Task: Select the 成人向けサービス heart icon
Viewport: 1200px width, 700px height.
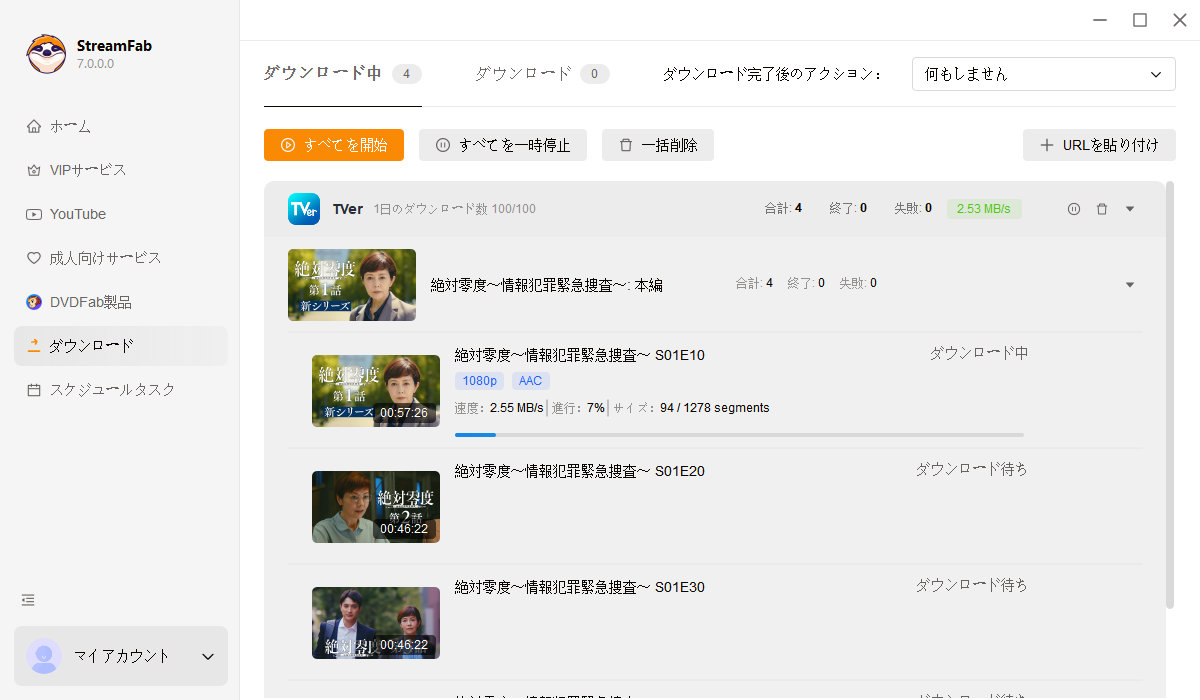Action: (x=34, y=257)
